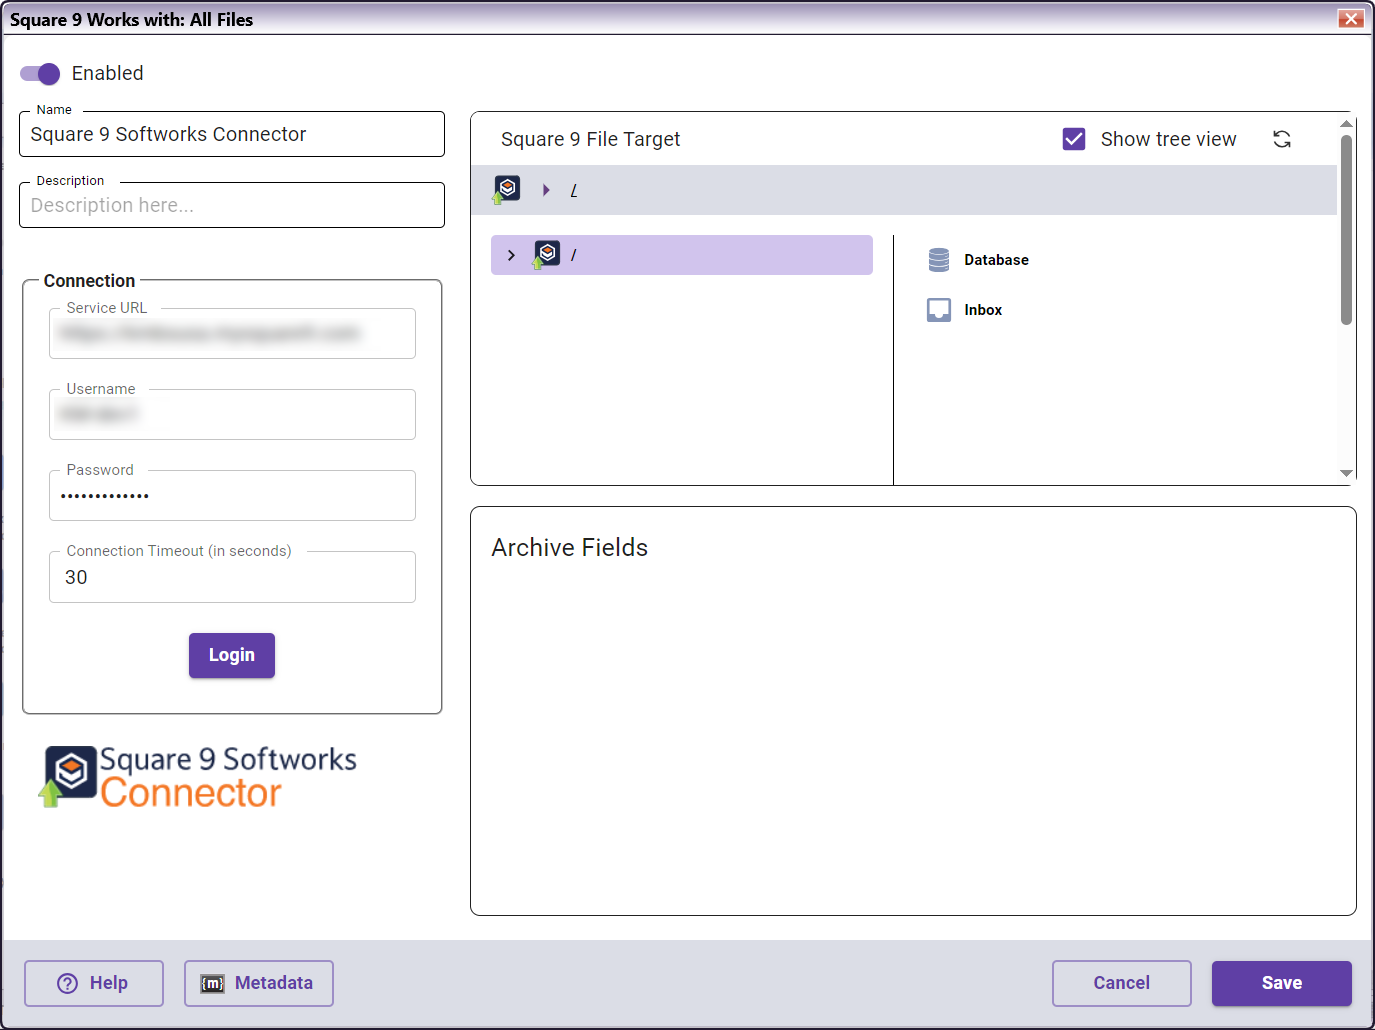Click the Login button
This screenshot has width=1375, height=1030.
[232, 655]
